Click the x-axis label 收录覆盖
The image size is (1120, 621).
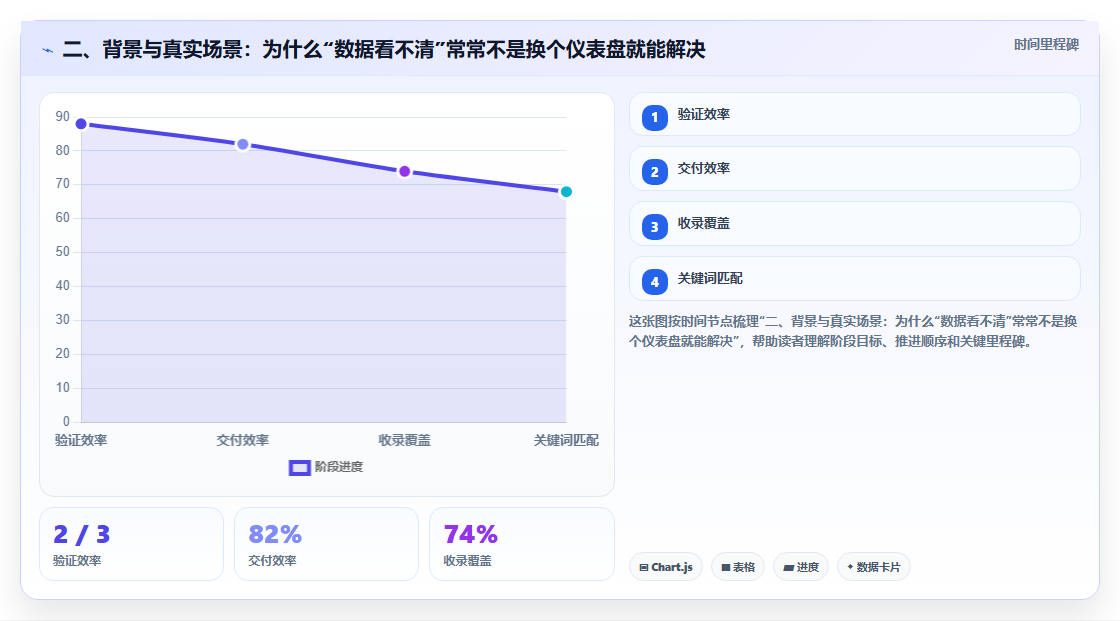pyautogui.click(x=404, y=440)
